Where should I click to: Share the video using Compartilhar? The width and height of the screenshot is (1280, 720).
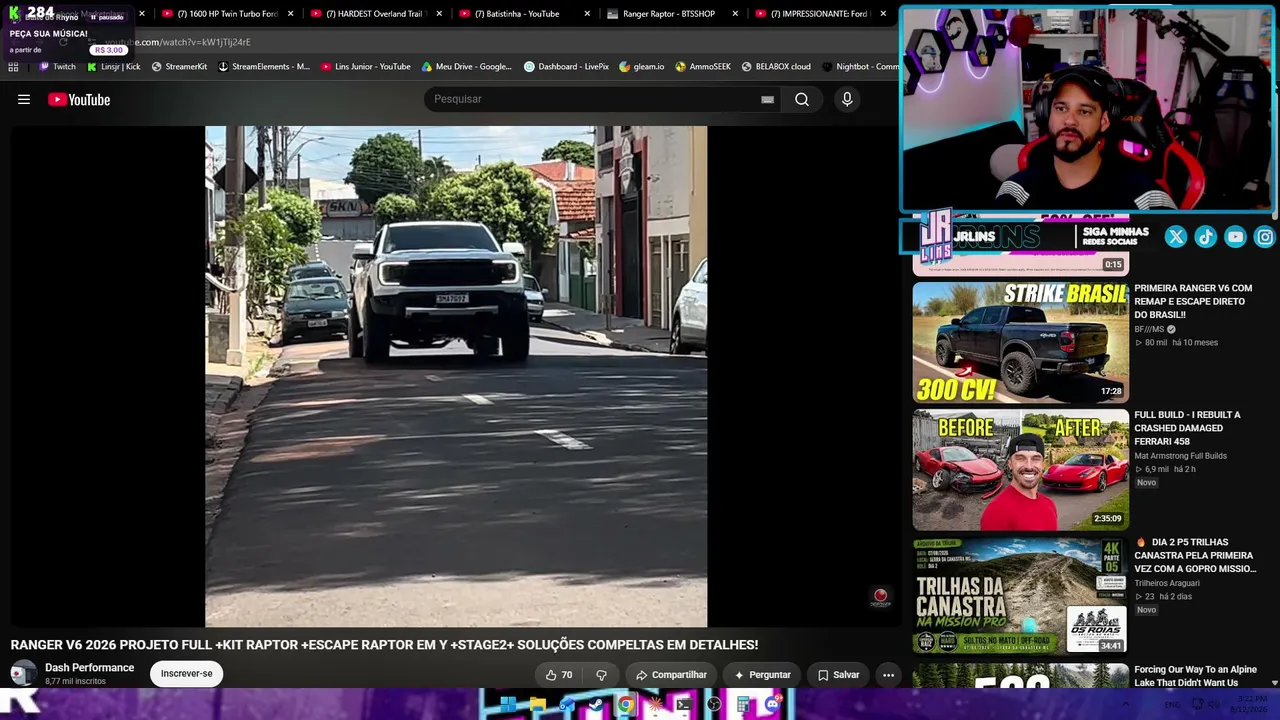671,675
